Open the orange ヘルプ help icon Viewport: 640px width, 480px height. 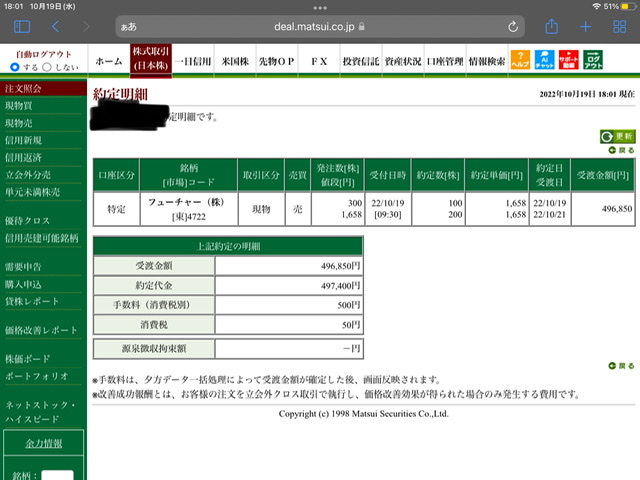(520, 60)
